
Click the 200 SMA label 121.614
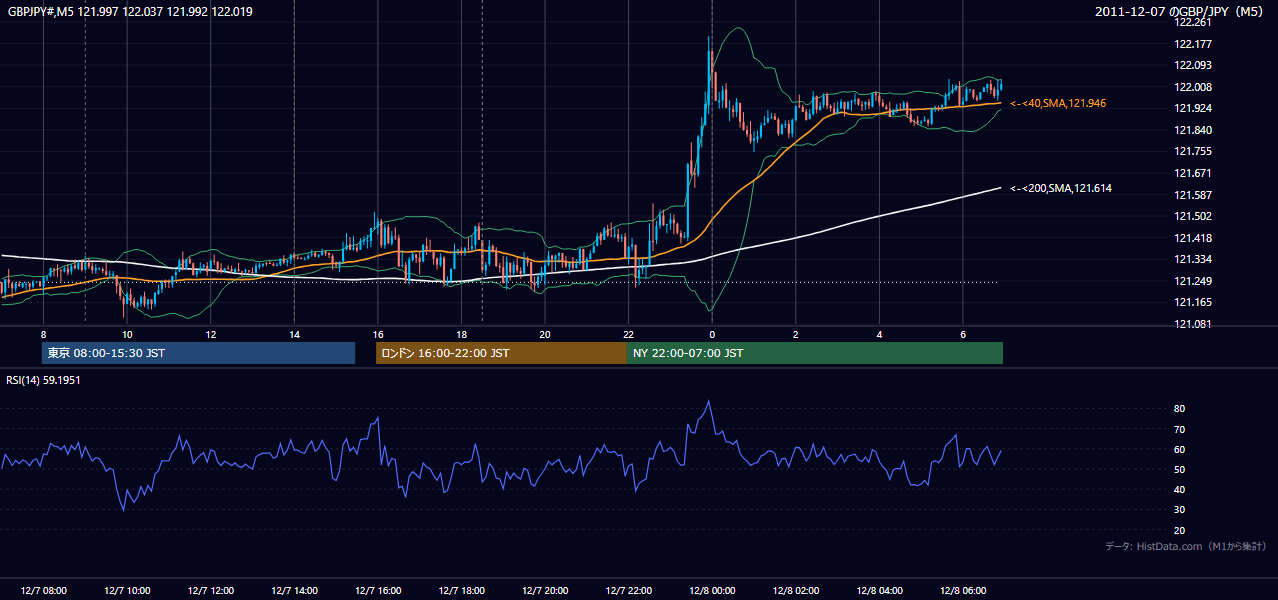click(1061, 188)
